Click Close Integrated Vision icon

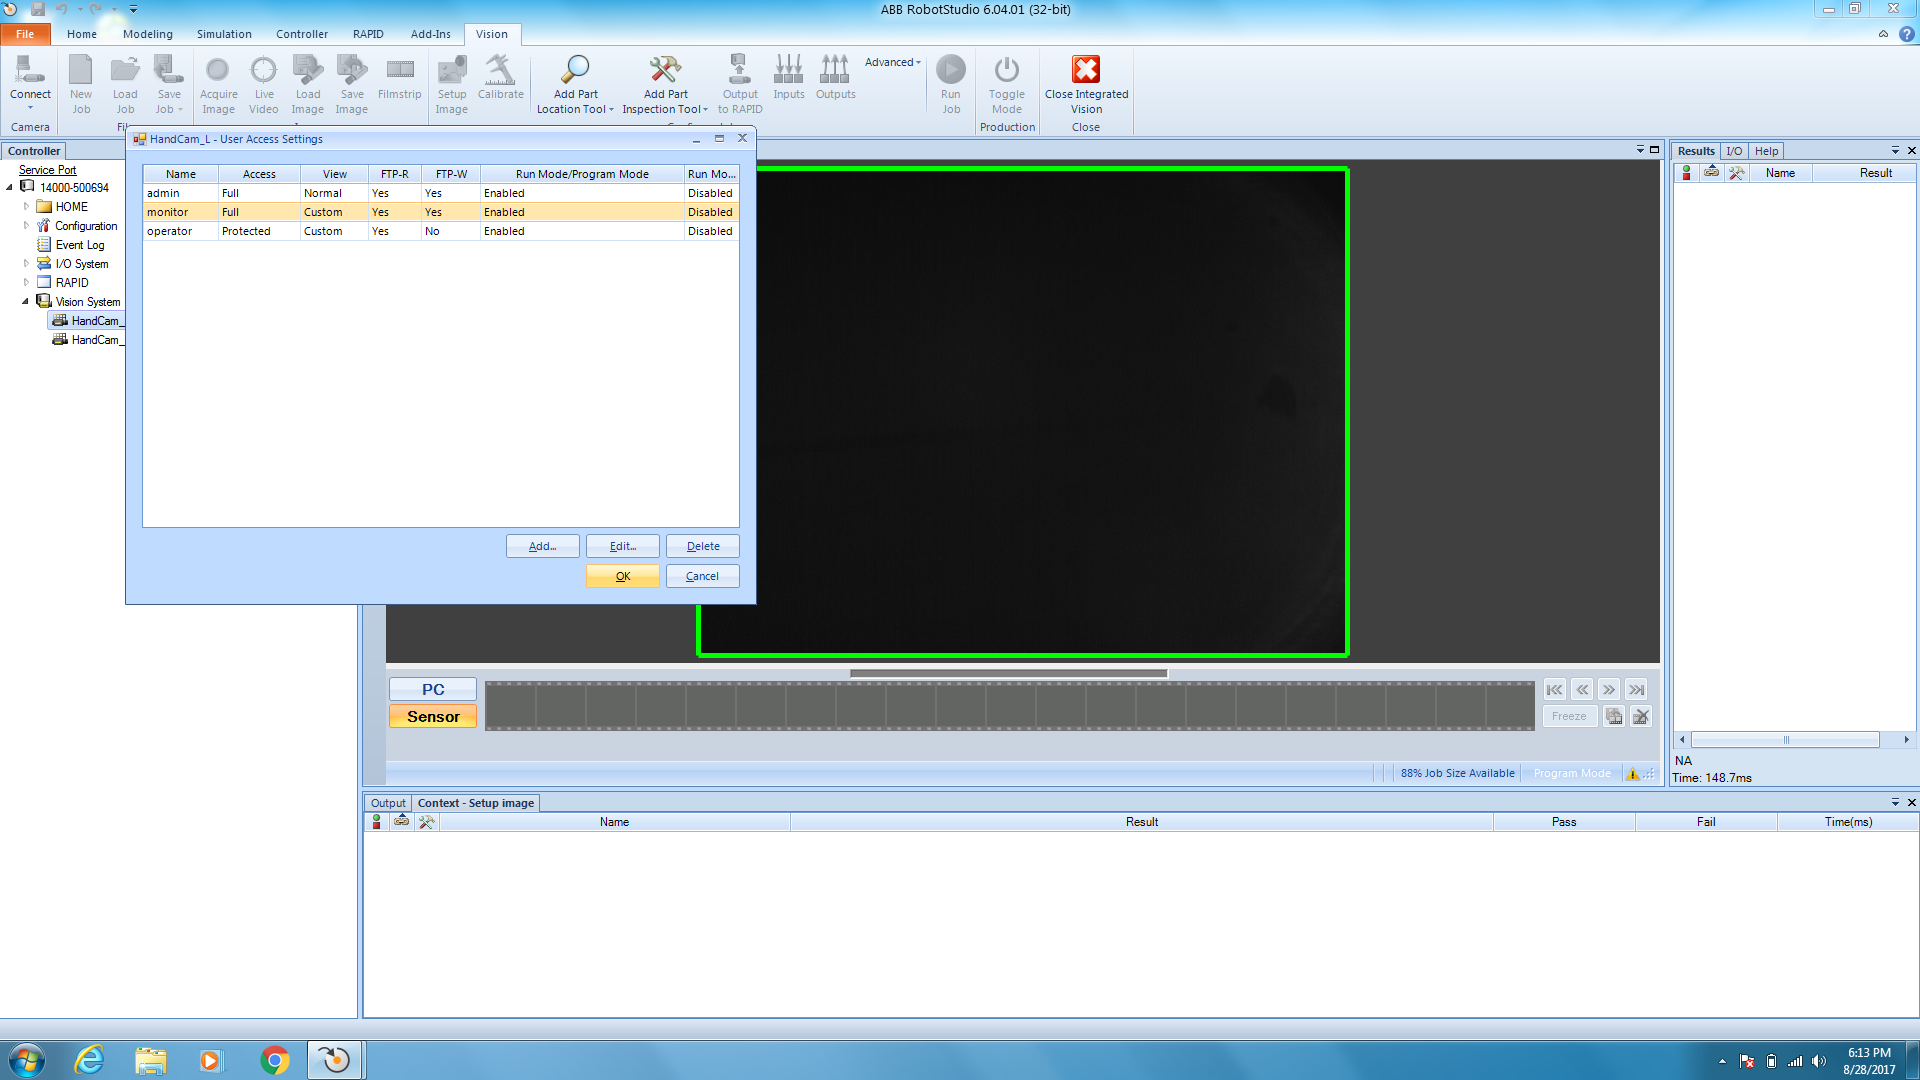[1086, 70]
